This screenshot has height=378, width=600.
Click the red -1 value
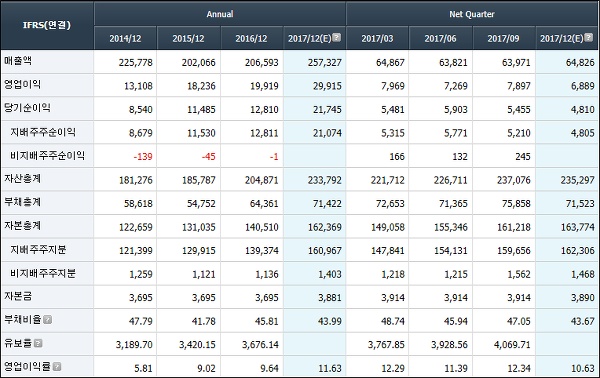click(x=274, y=156)
